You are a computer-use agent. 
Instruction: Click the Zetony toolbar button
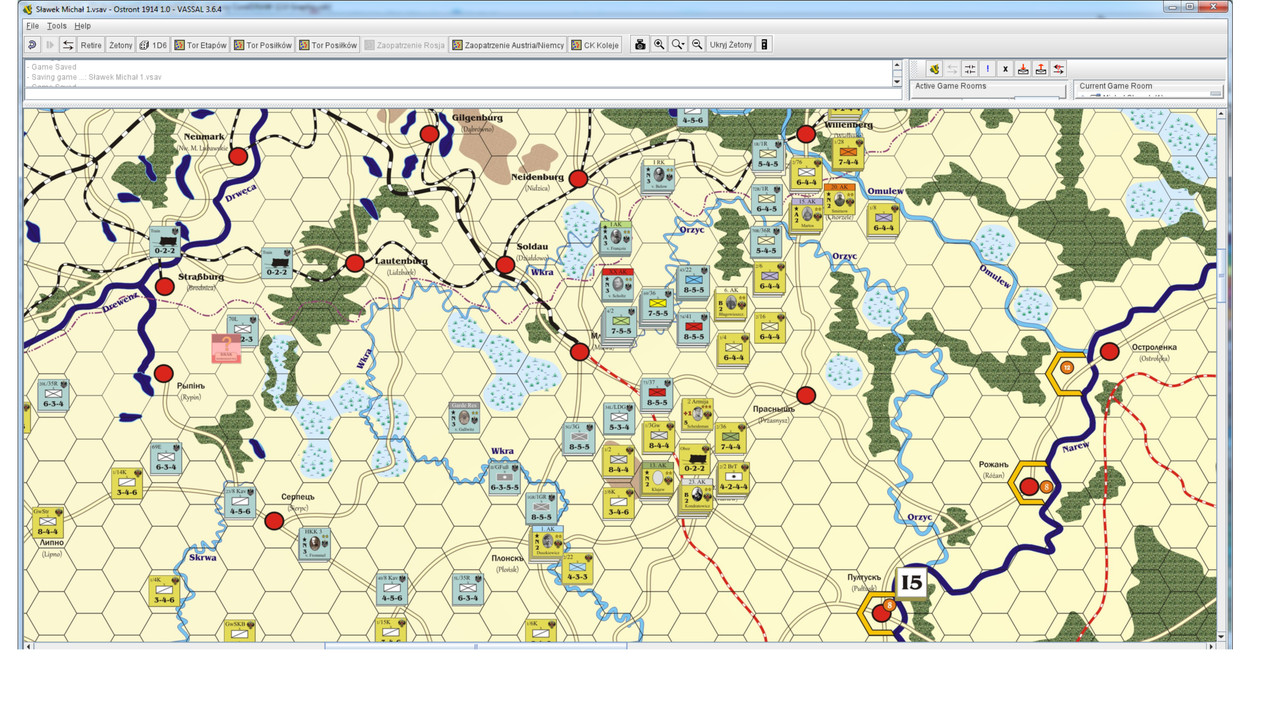120,45
